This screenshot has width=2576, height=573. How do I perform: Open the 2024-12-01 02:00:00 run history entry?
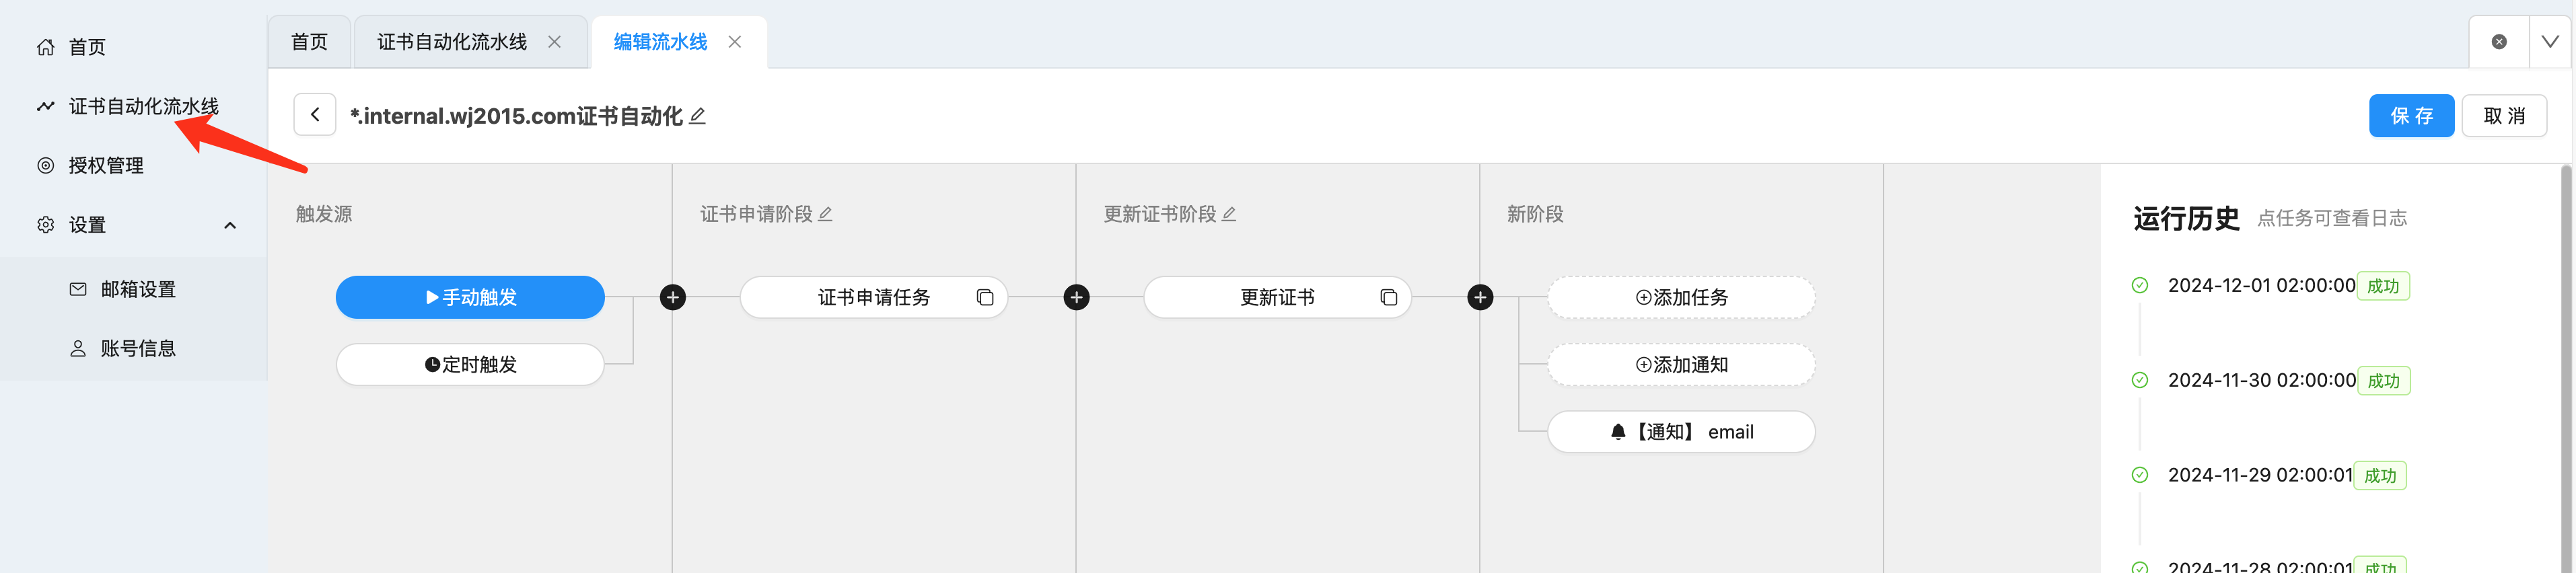(x=2261, y=286)
